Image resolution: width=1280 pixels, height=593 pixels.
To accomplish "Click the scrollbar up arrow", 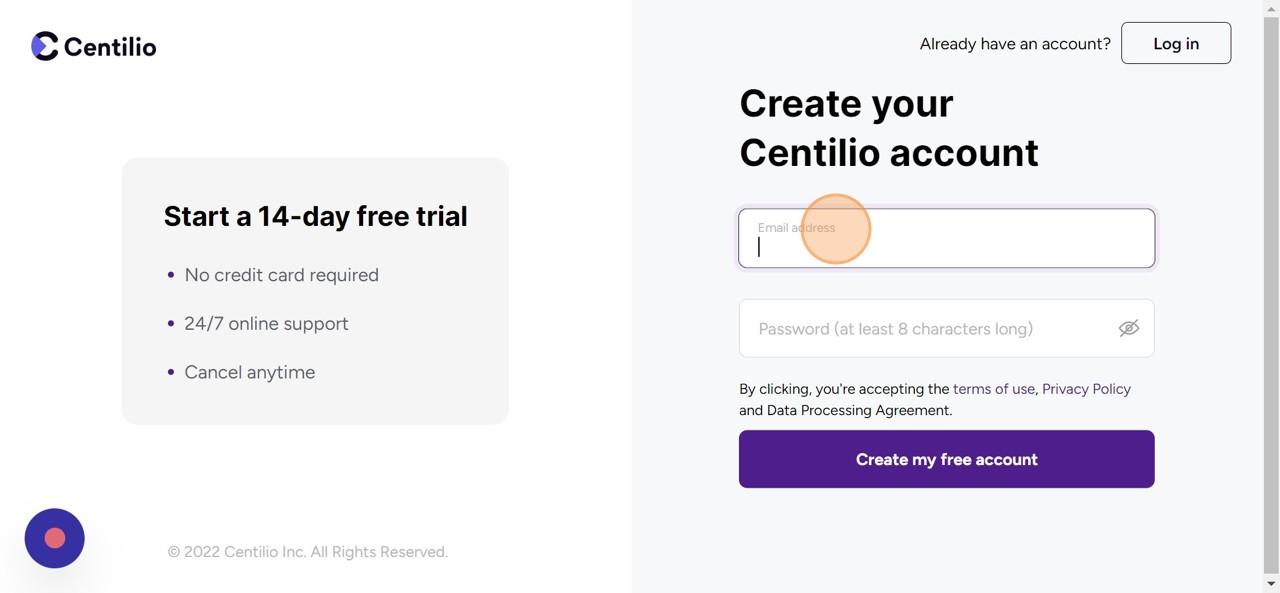I will tap(1271, 8).
